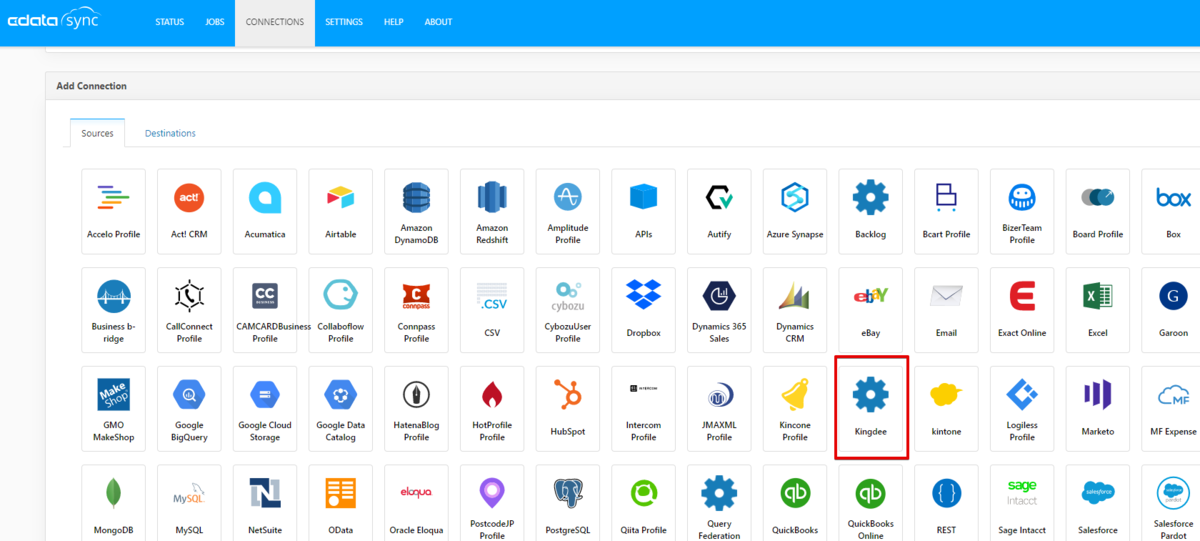
Task: Add a Dropbox connection
Action: [x=643, y=310]
